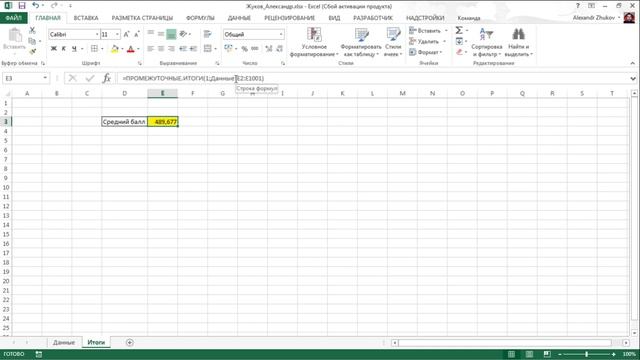640x360 pixels.
Task: Switch to the РЕЦЕНЗИРОВАНИЕ tab
Action: pos(289,18)
